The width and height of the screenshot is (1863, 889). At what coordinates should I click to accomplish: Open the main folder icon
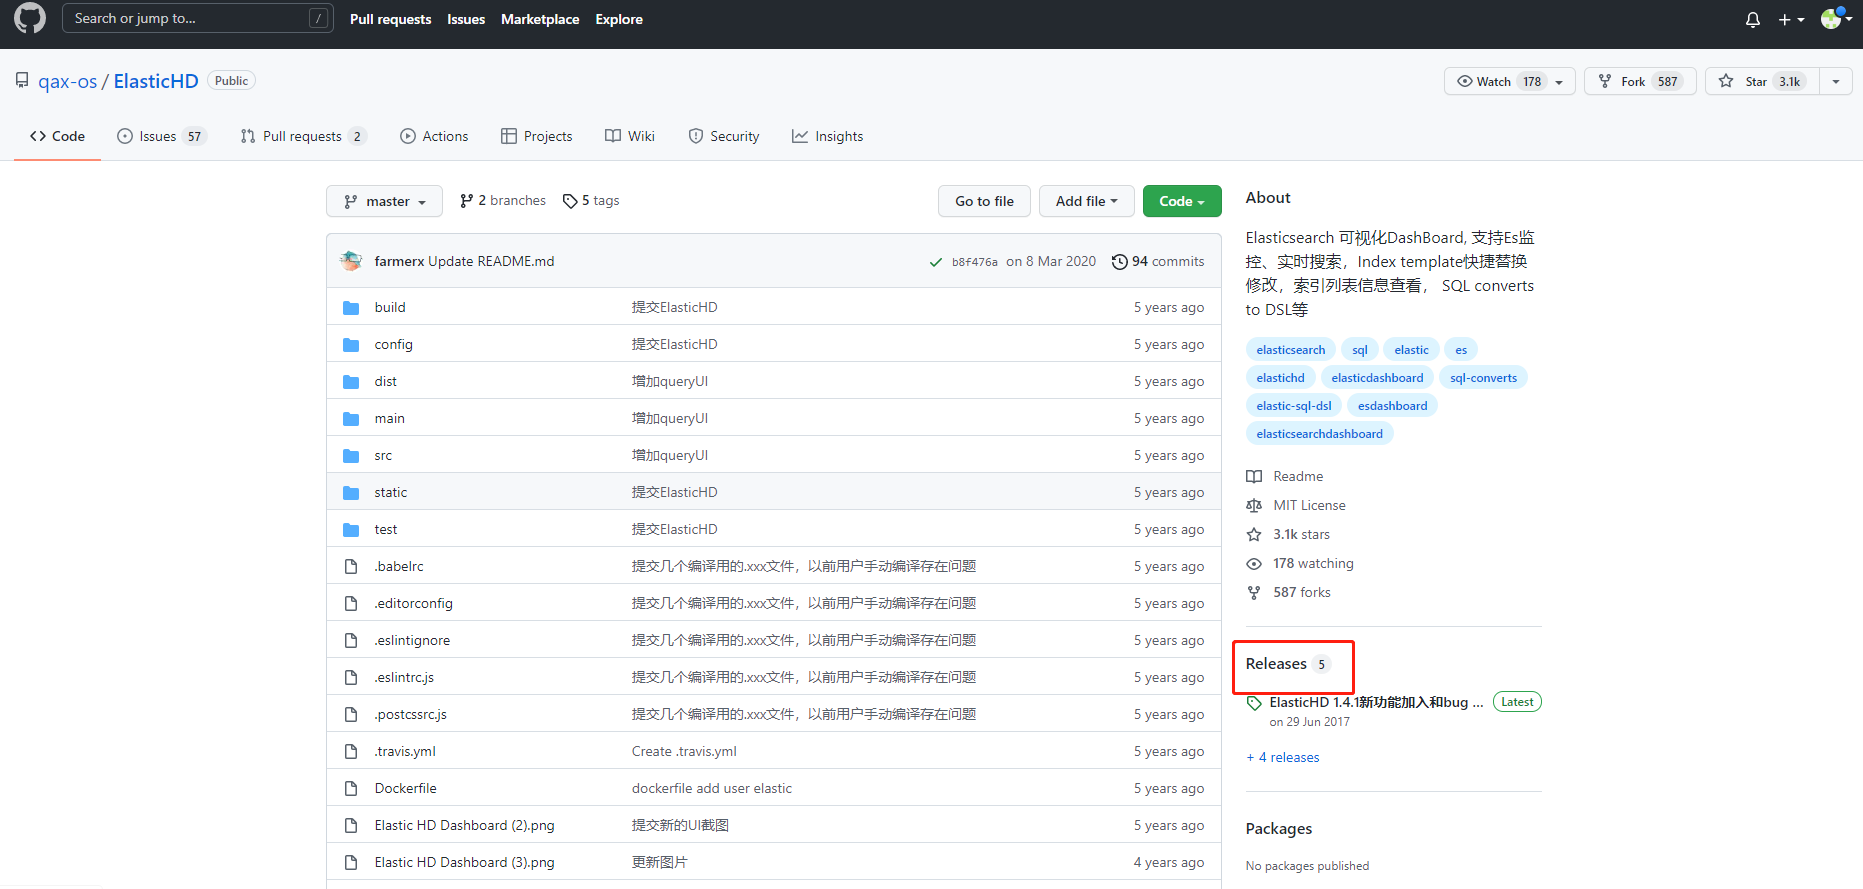351,419
